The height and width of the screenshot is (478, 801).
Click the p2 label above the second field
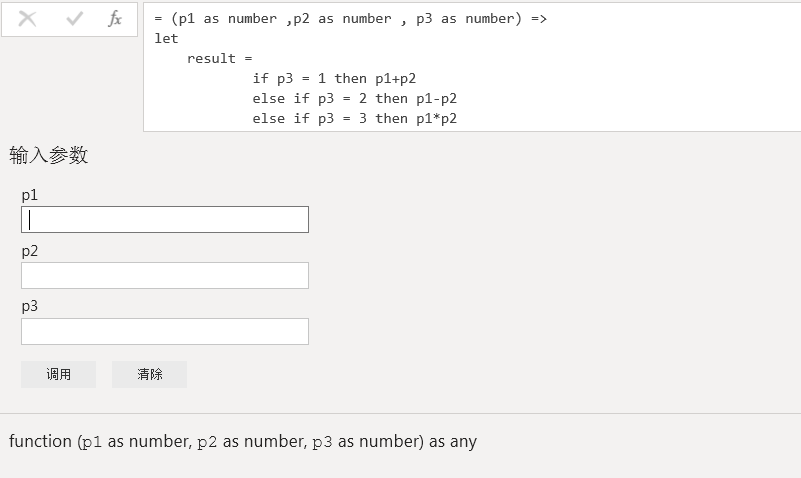[x=30, y=251]
